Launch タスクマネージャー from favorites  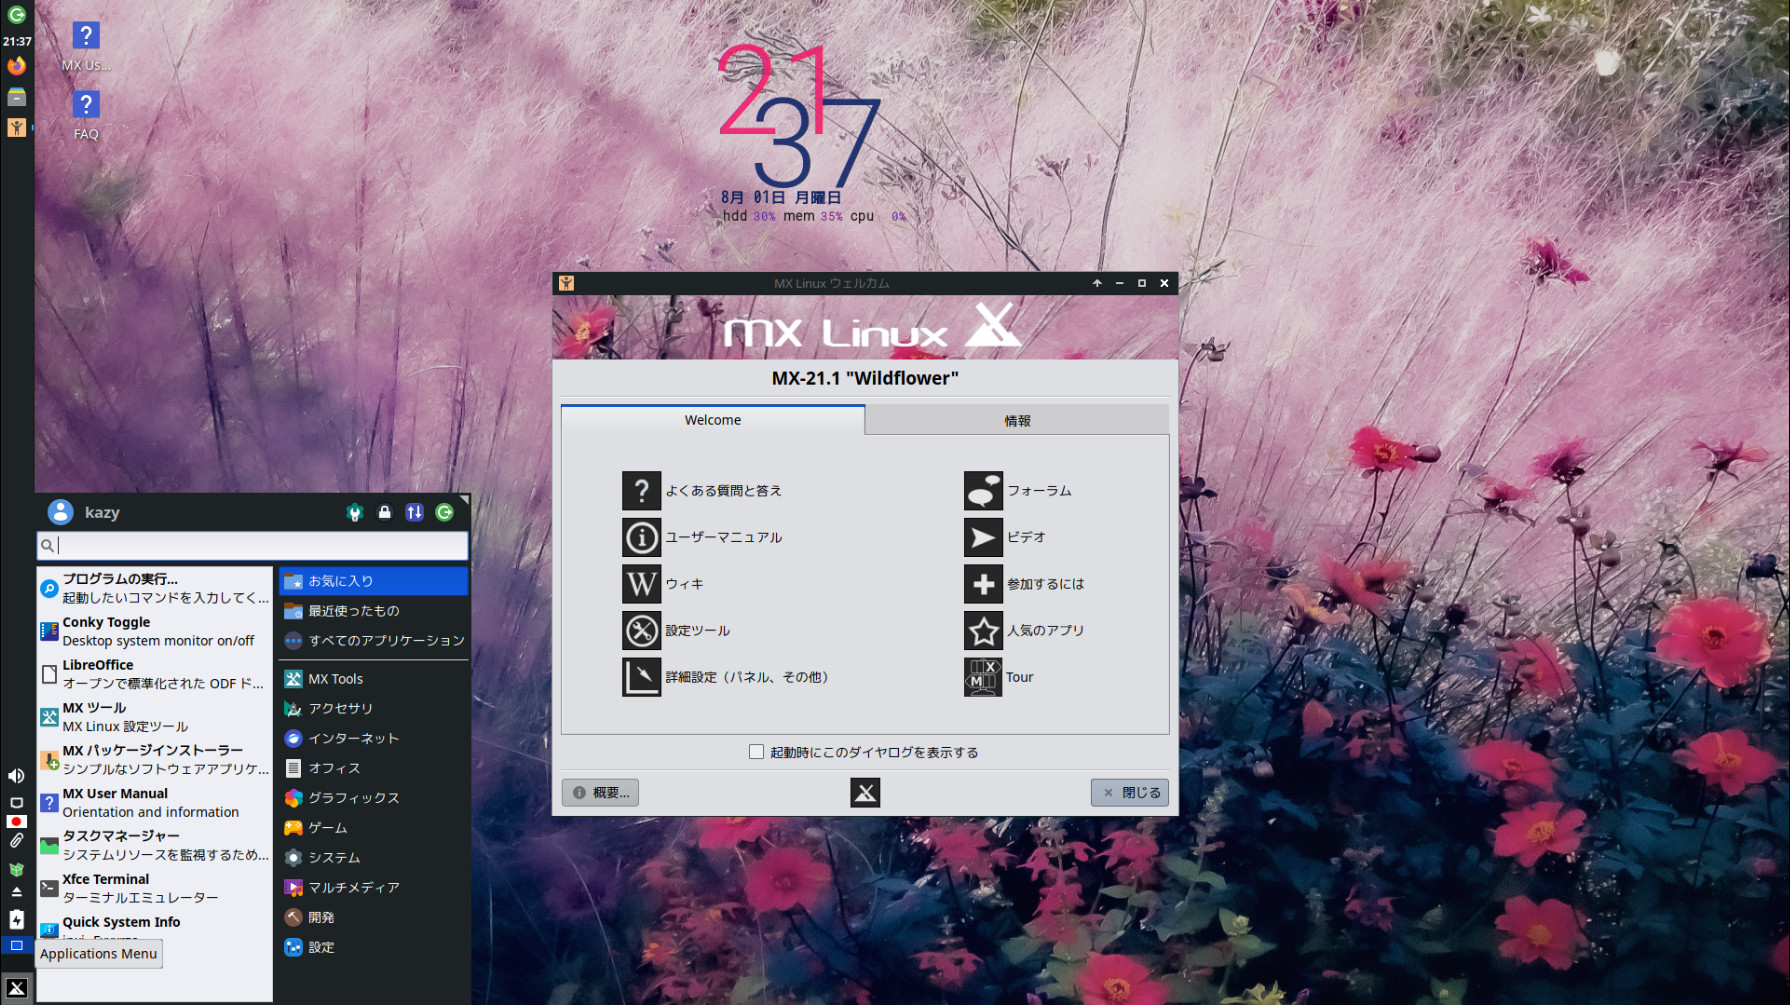[x=154, y=845]
